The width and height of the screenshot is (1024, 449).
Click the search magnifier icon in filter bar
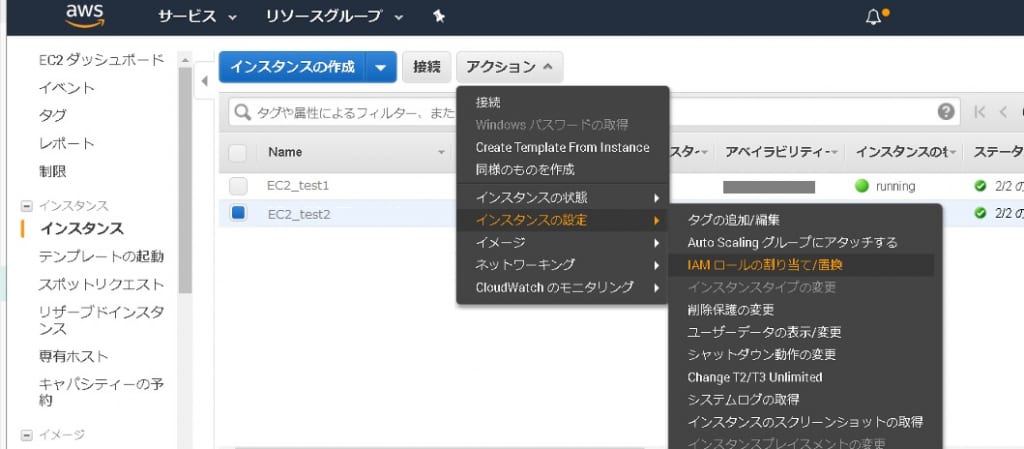click(242, 112)
